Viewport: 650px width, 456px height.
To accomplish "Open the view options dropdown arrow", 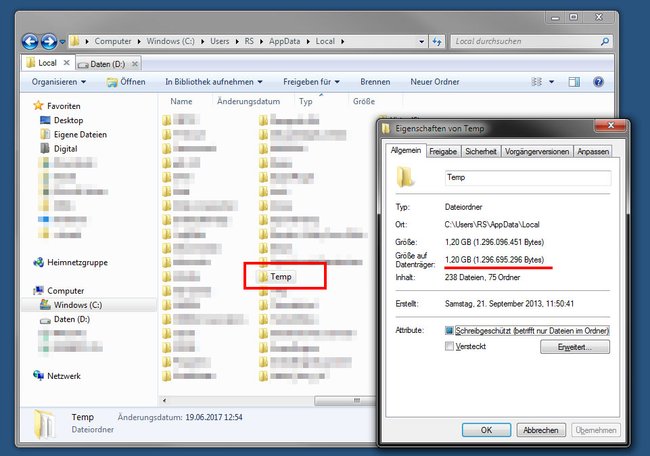I will pos(551,82).
